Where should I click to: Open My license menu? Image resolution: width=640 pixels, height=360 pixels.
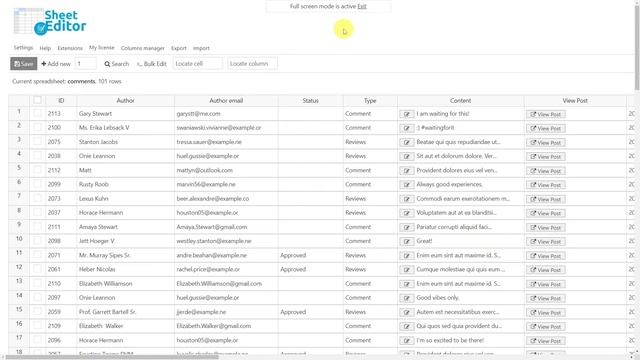(102, 48)
